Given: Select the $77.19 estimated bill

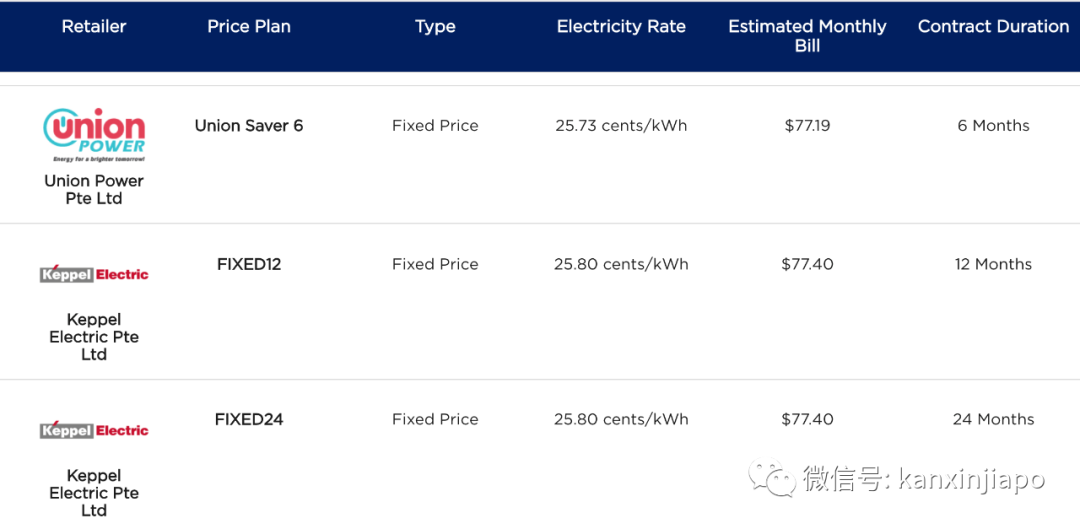Looking at the screenshot, I should pyautogui.click(x=807, y=126).
